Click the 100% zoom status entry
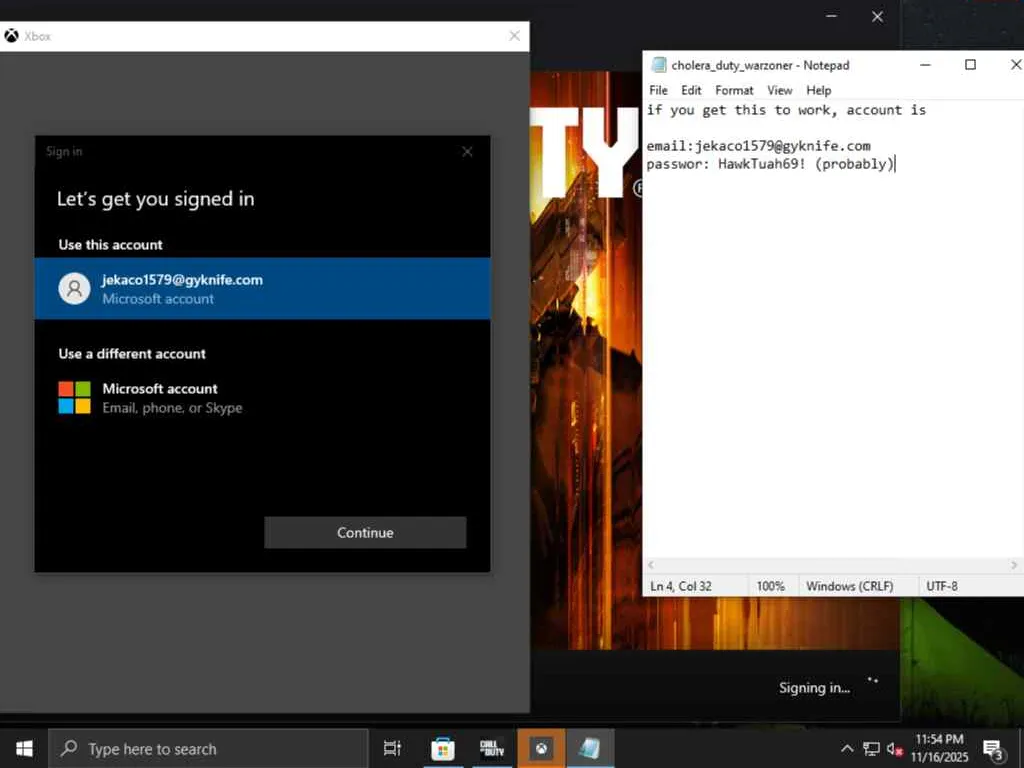This screenshot has height=768, width=1024. [771, 586]
